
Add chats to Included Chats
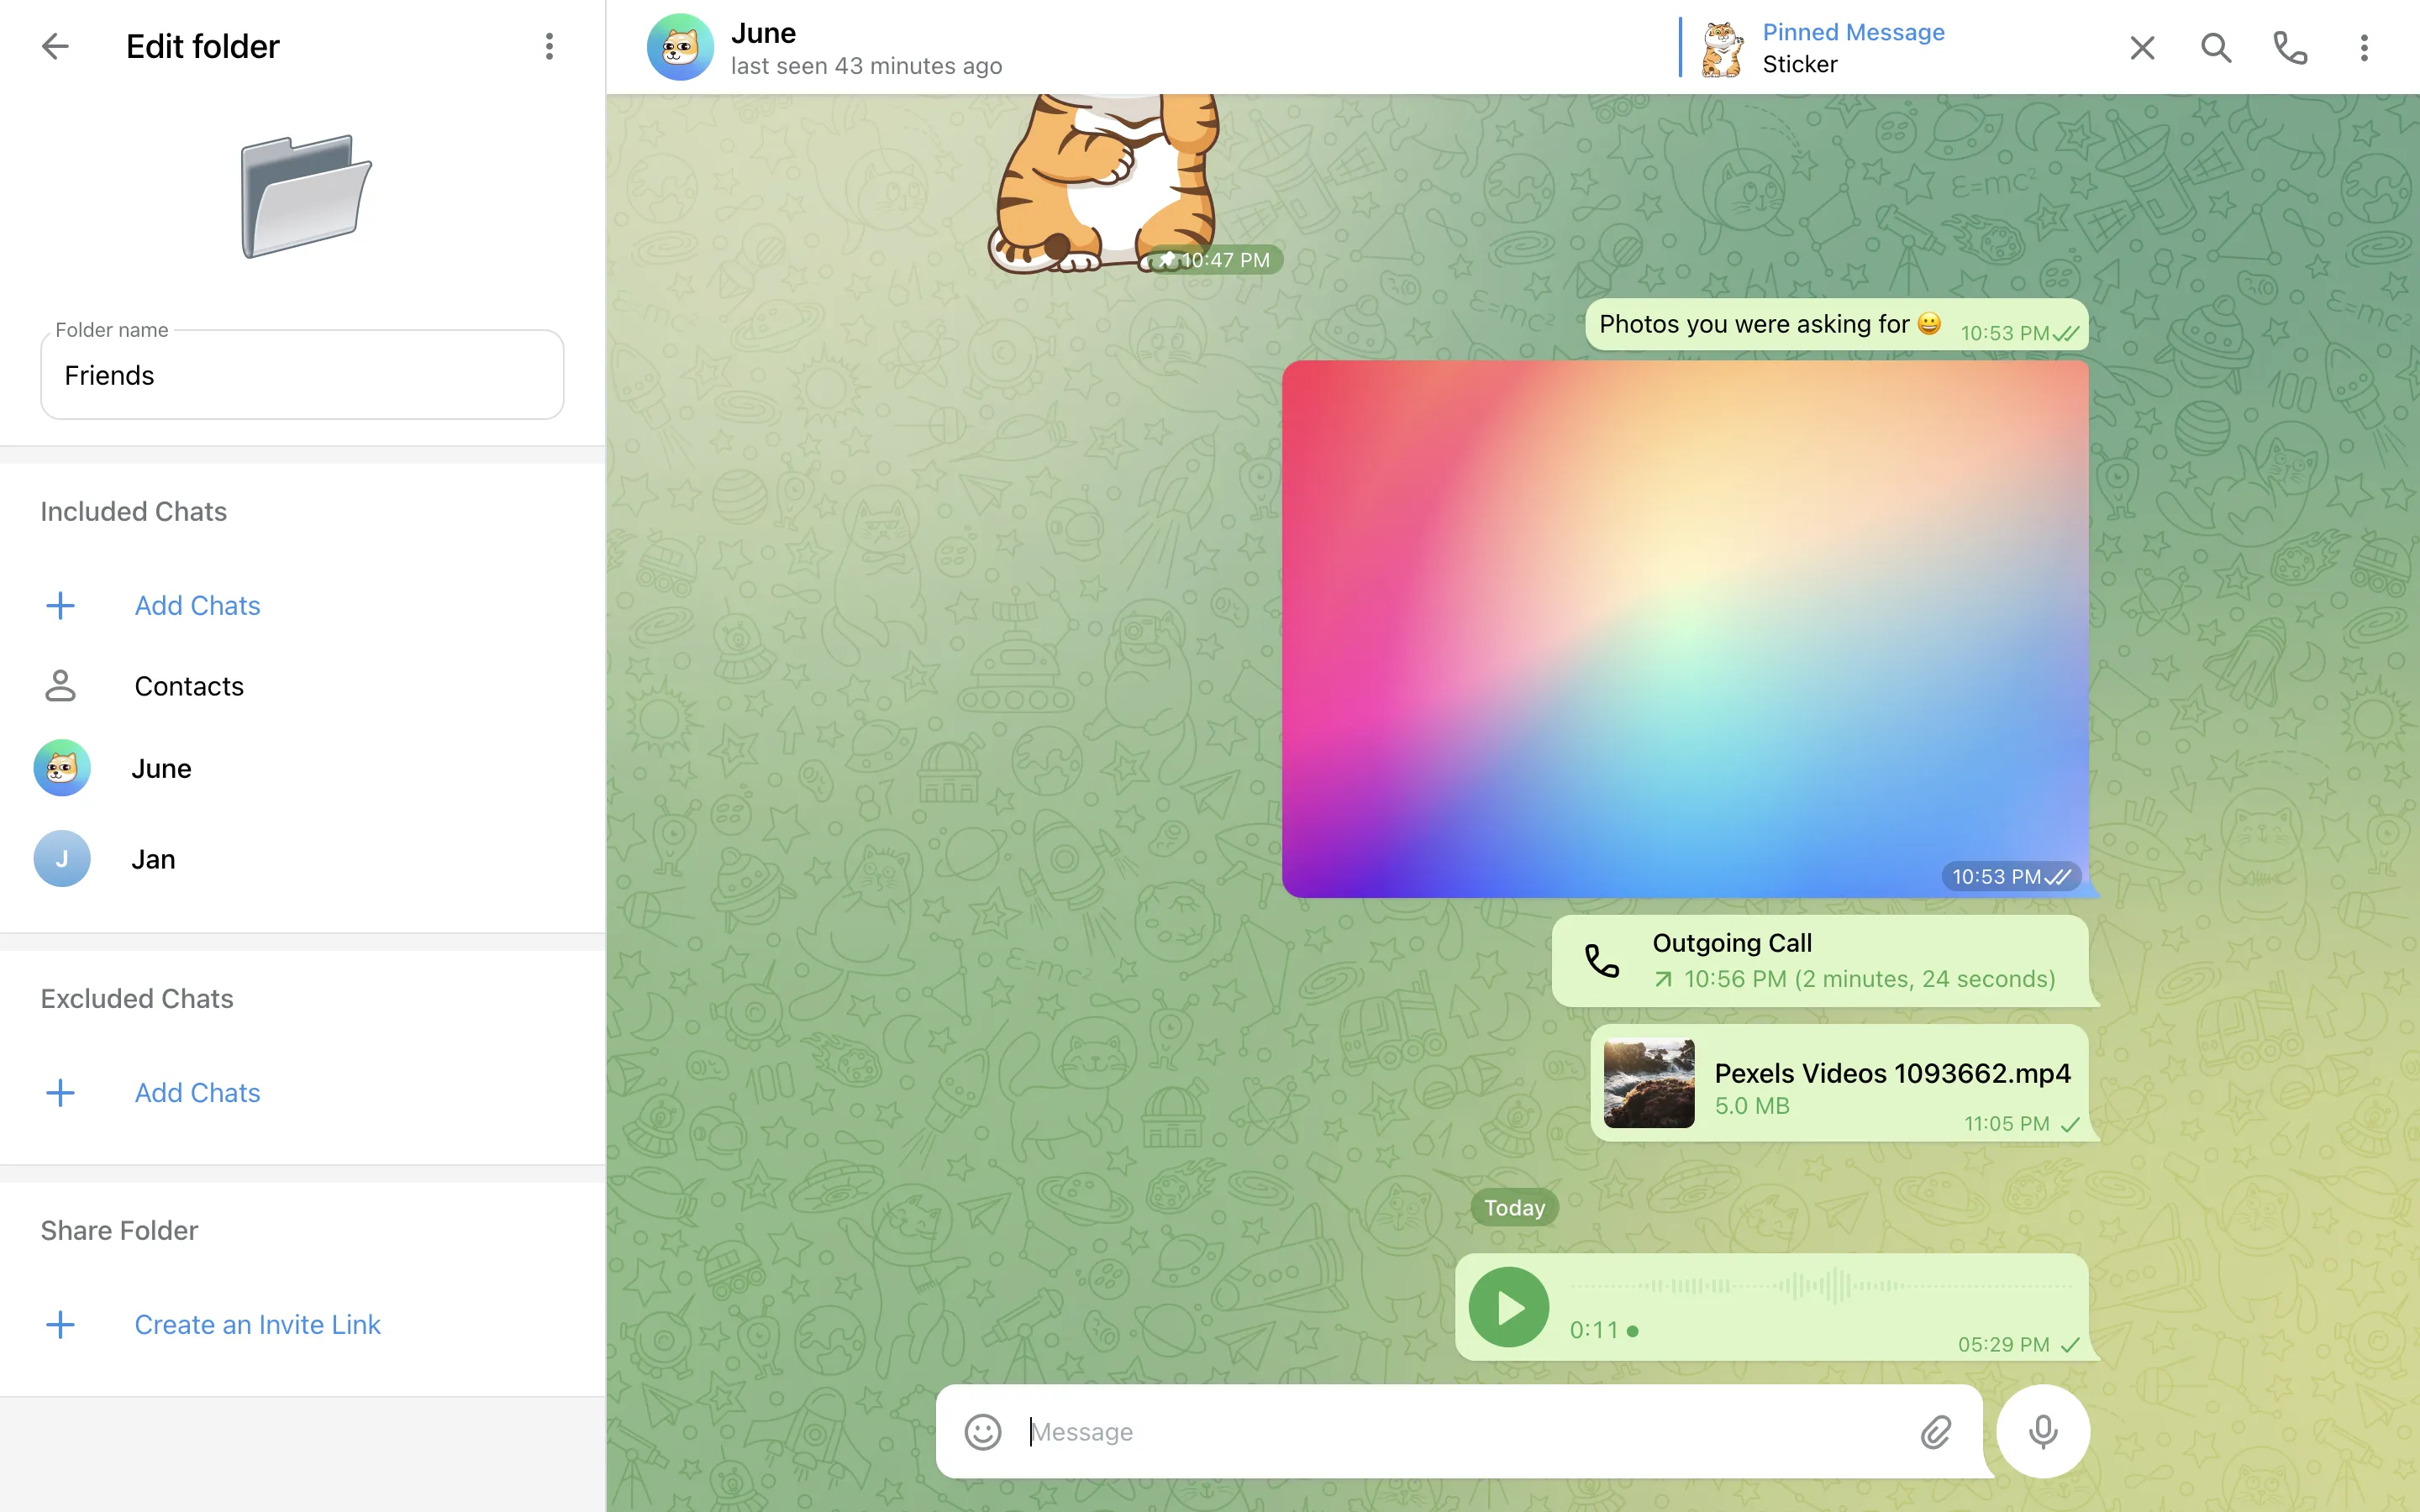click(197, 605)
